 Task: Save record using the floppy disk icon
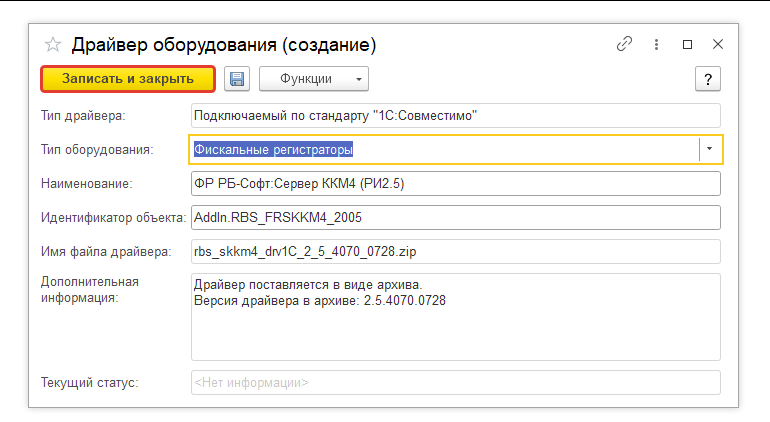(237, 79)
